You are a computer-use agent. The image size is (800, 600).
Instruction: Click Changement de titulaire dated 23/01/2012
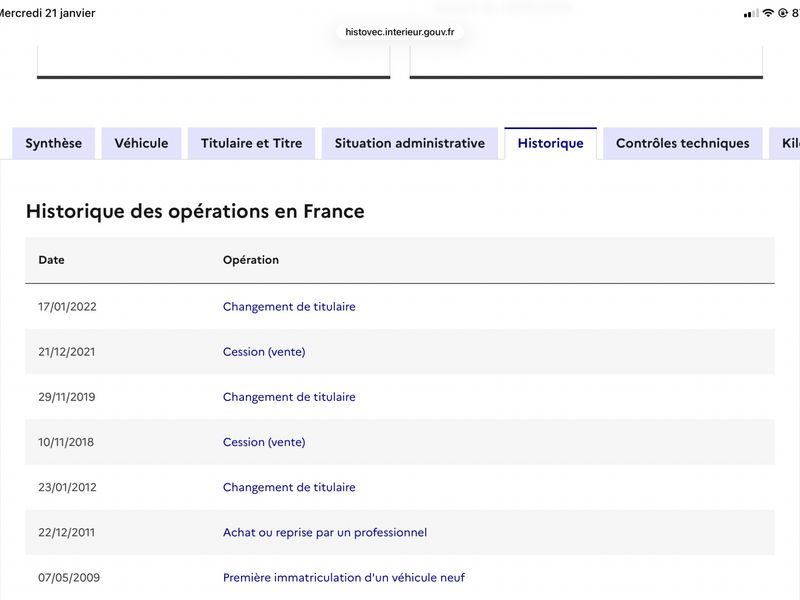click(289, 487)
